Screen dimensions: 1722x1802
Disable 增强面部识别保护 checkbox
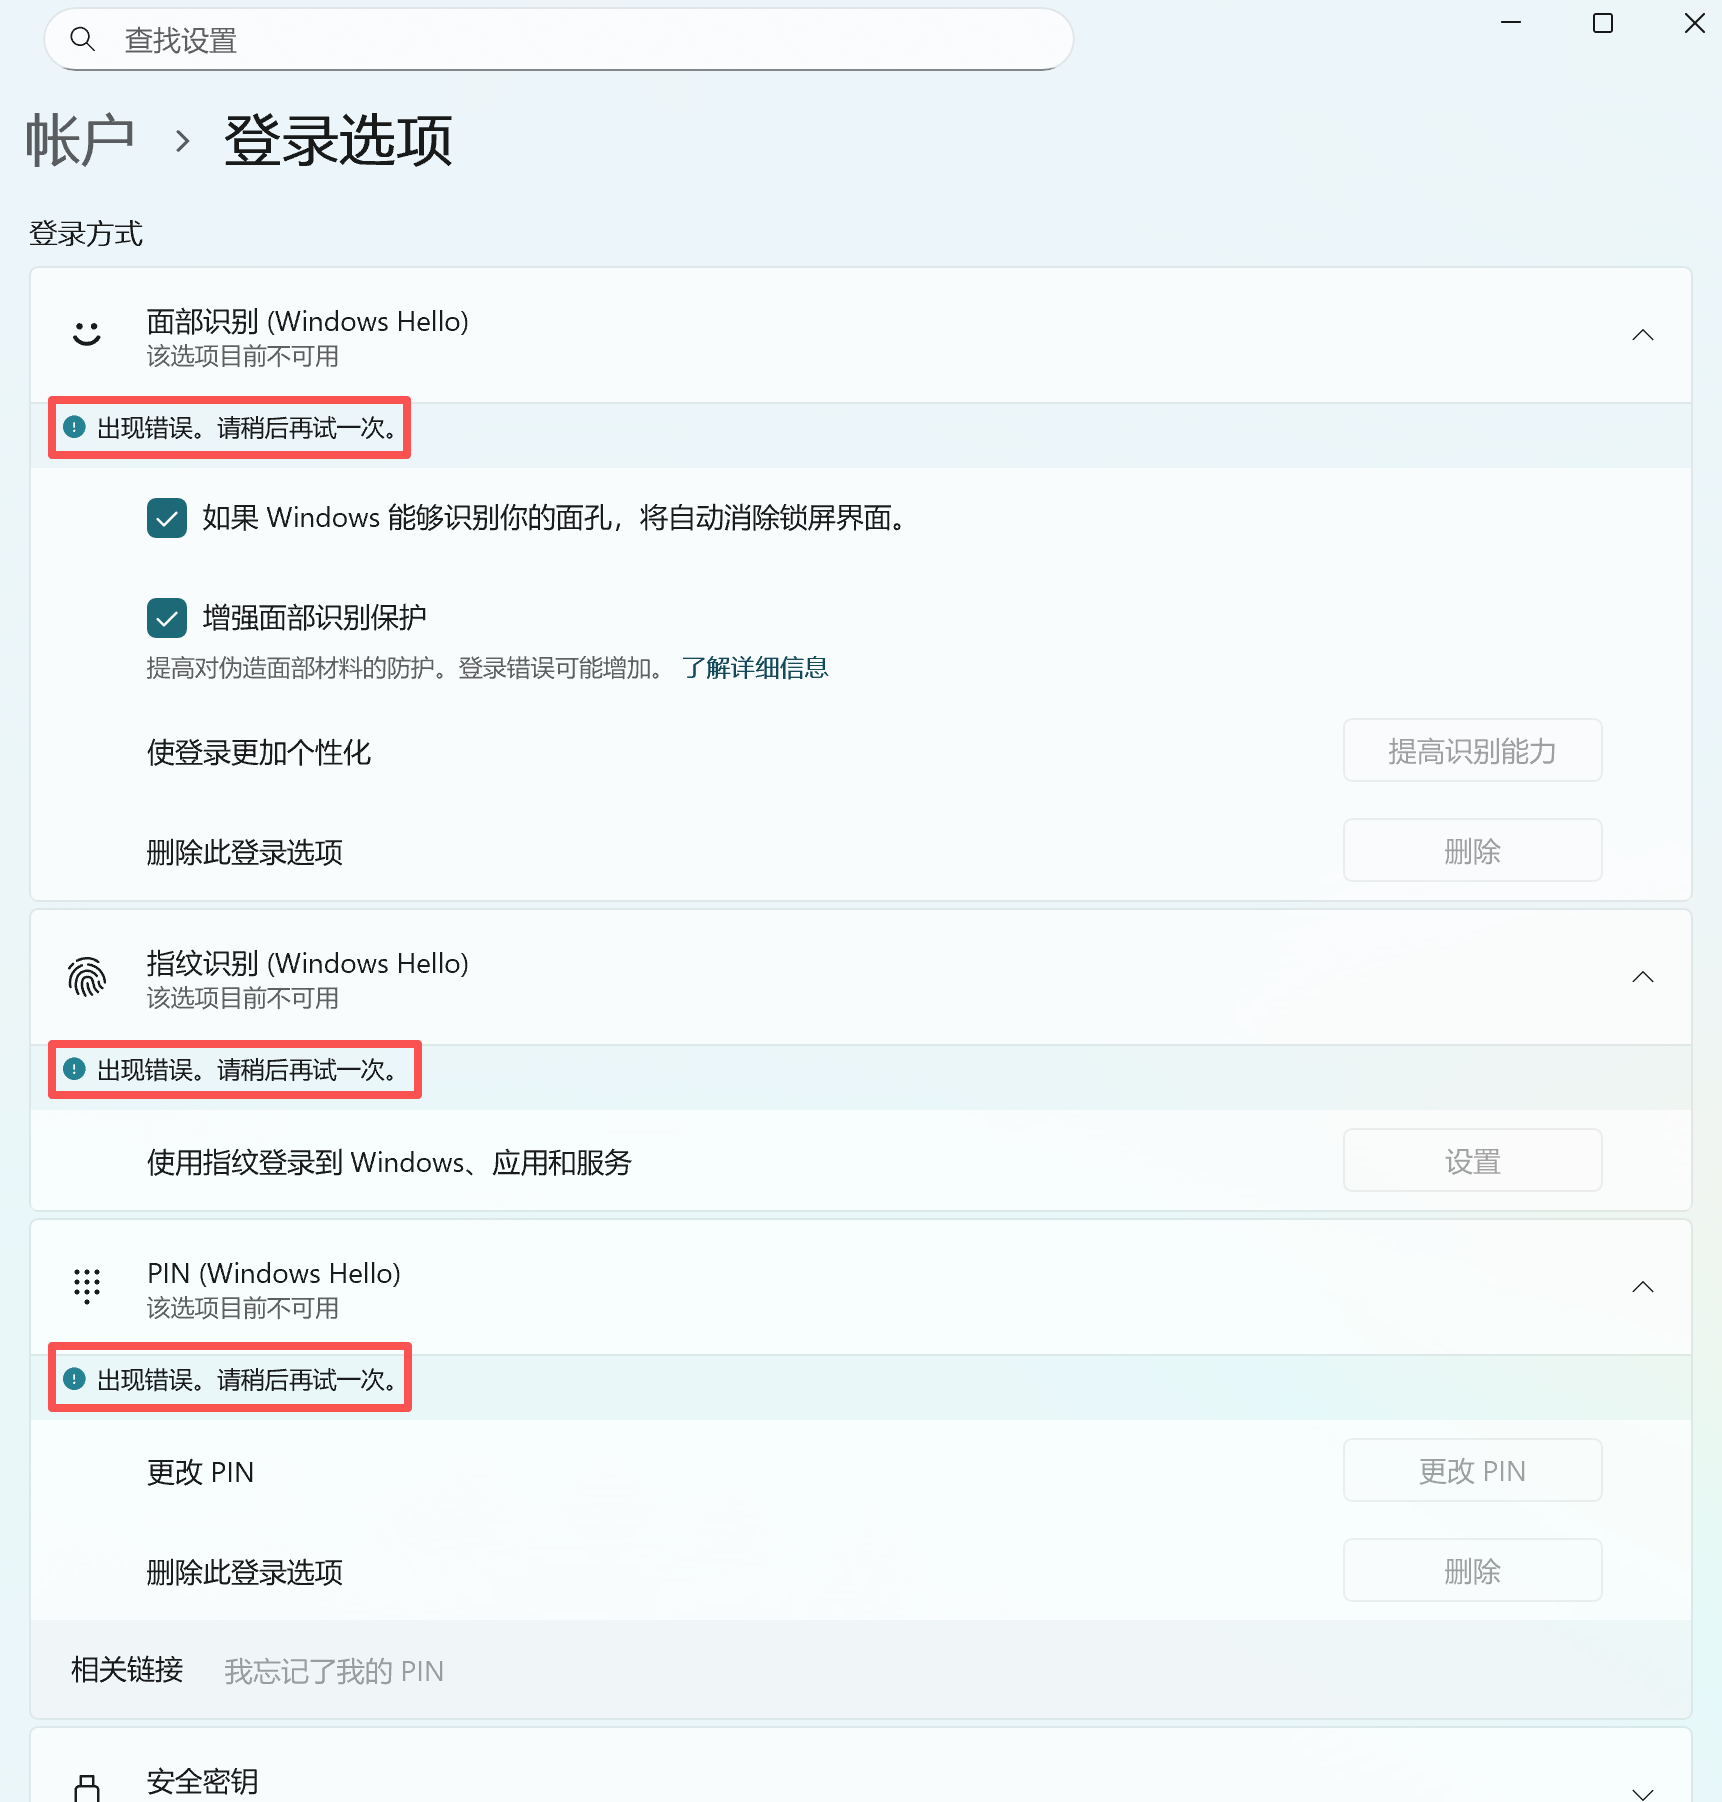[166, 618]
